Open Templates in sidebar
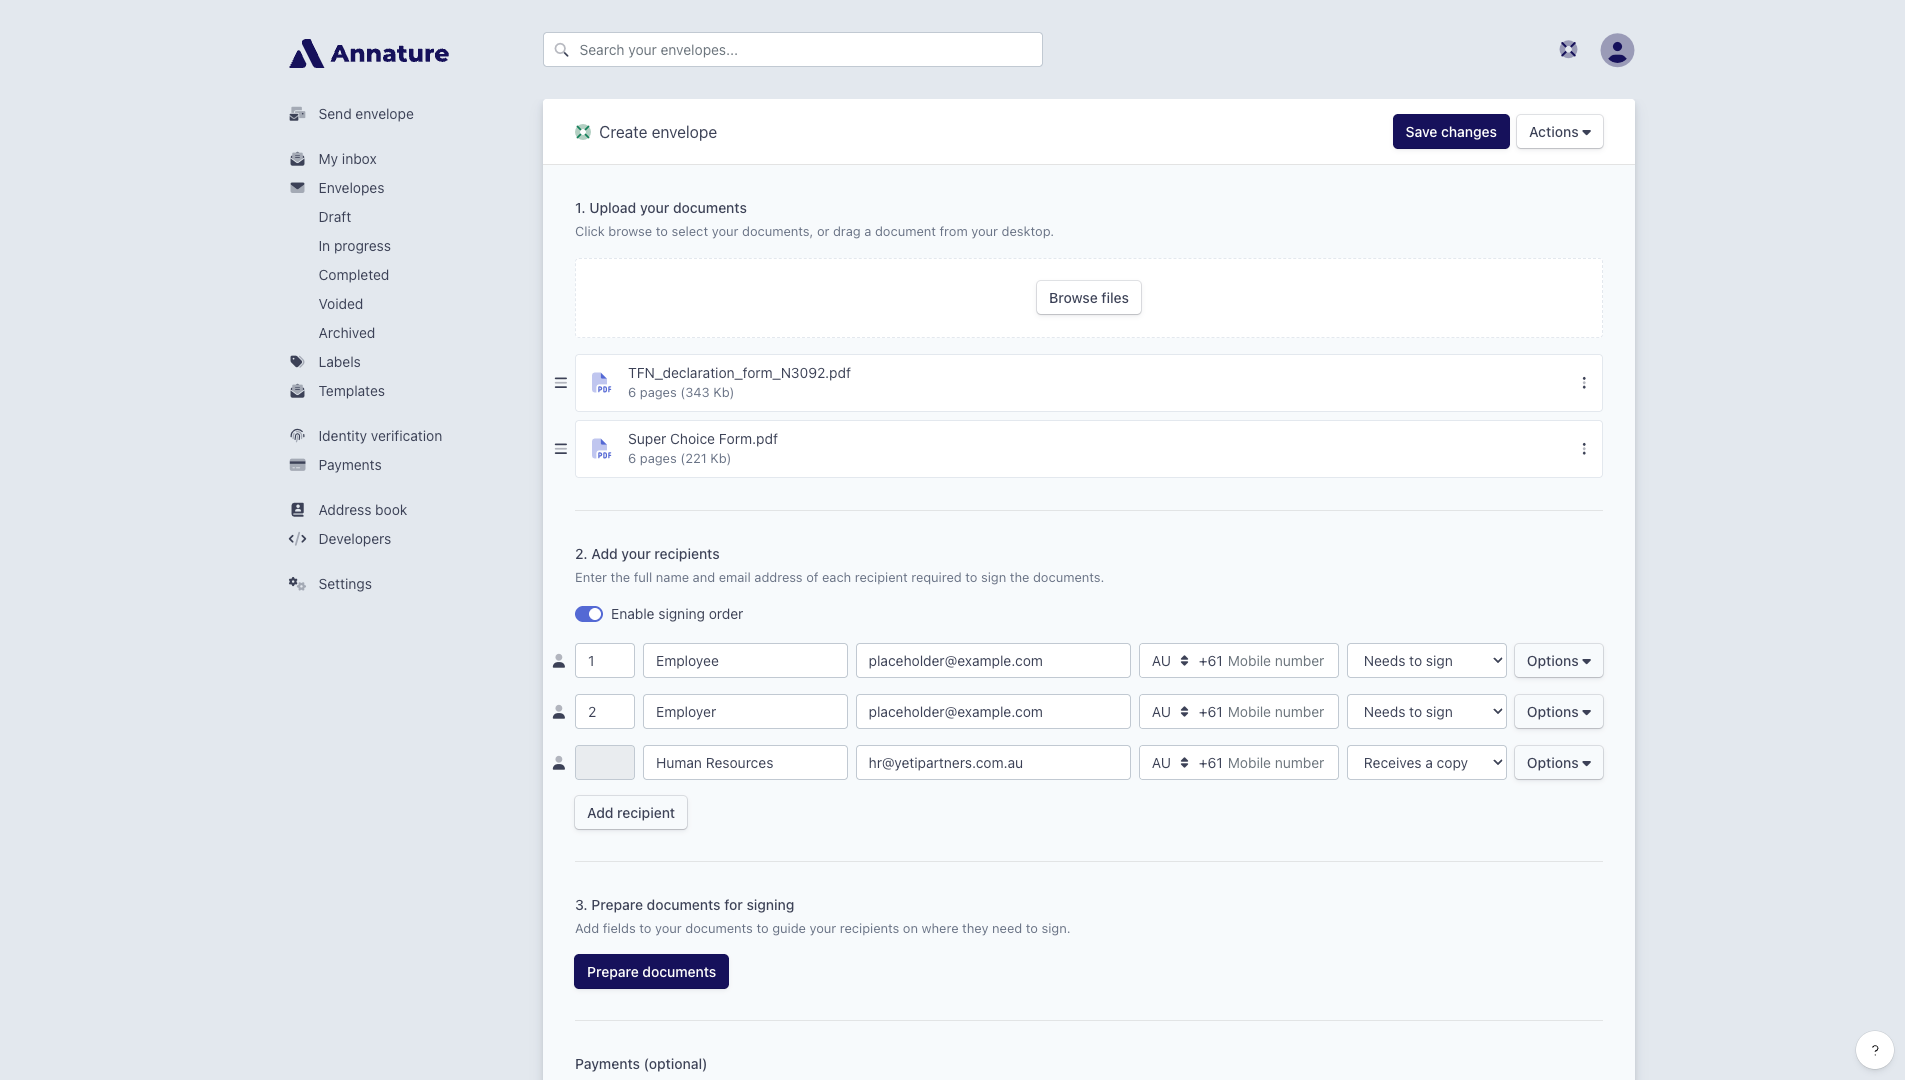Viewport: 1905px width, 1080px height. (351, 391)
